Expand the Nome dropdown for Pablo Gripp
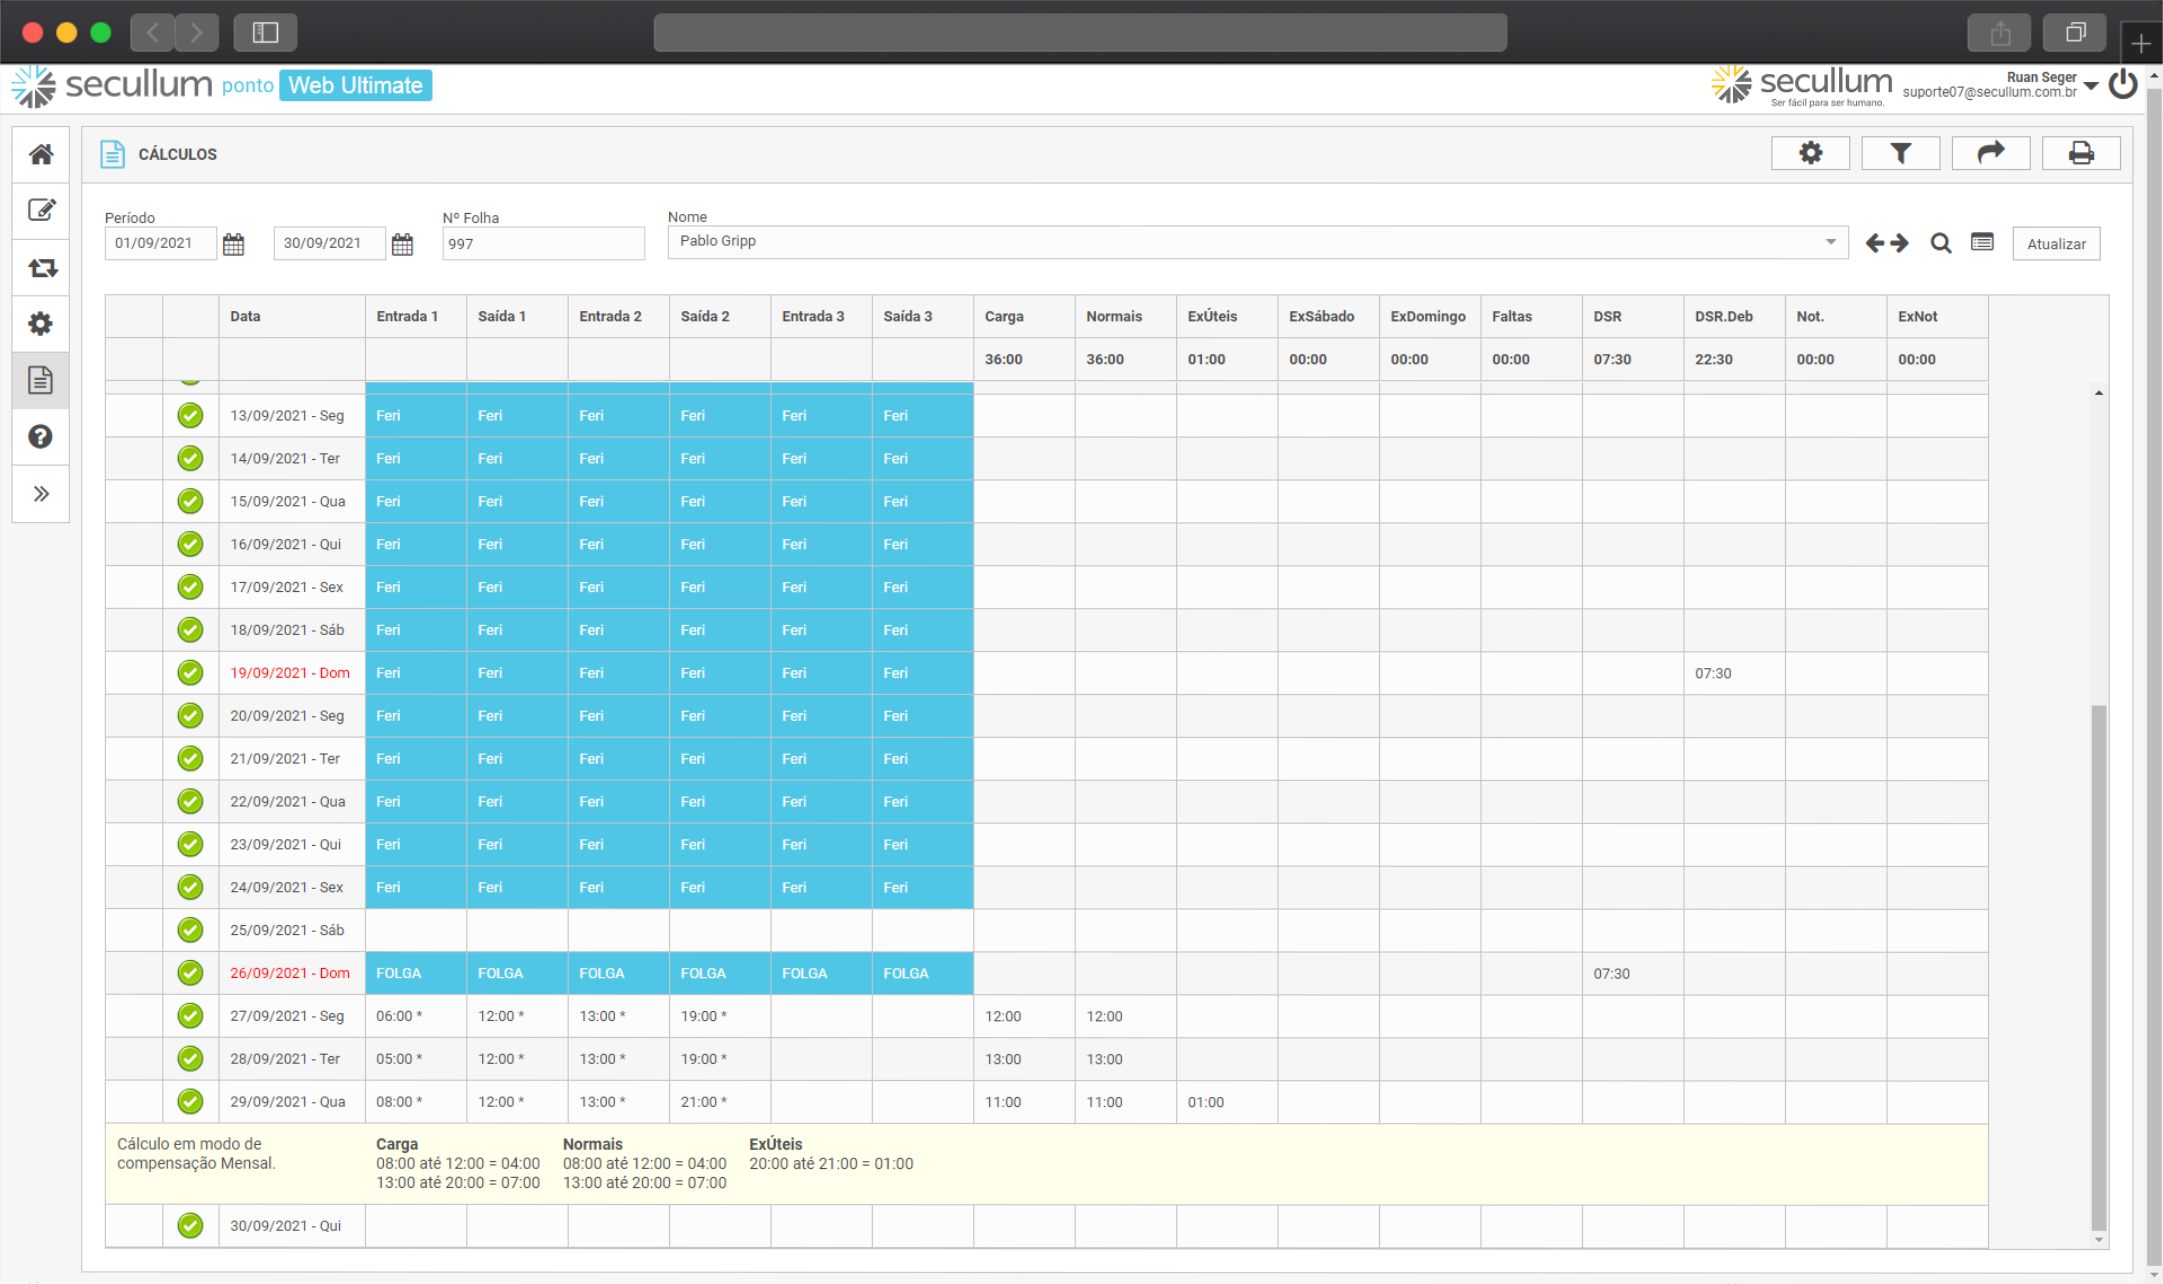Image resolution: width=2163 pixels, height=1284 pixels. [1830, 242]
